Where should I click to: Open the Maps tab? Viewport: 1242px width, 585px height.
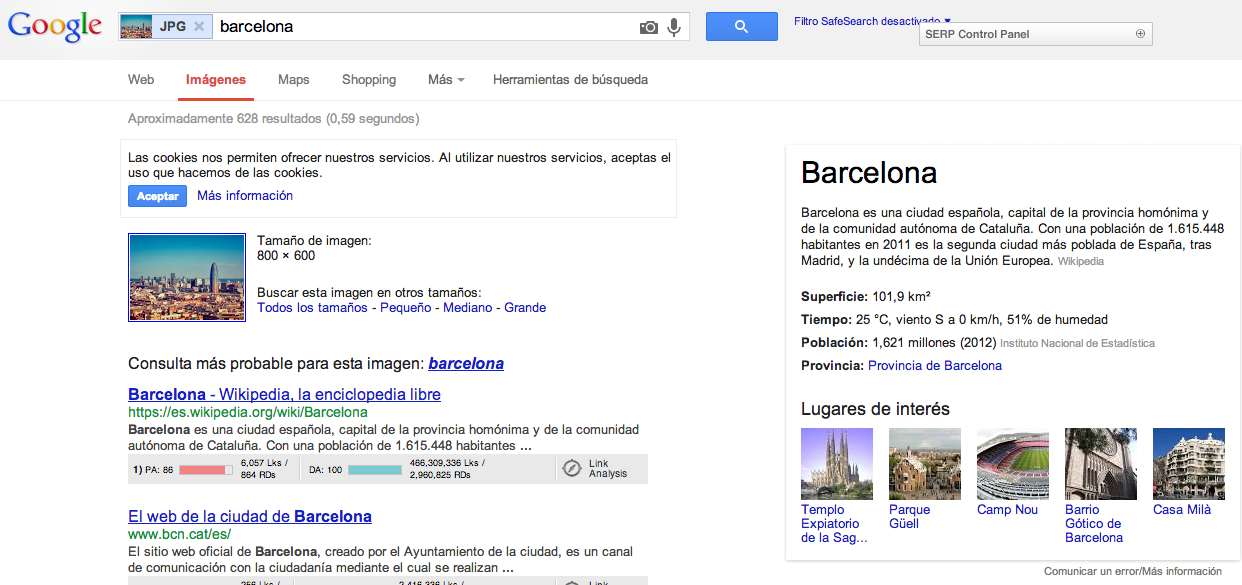click(x=293, y=79)
